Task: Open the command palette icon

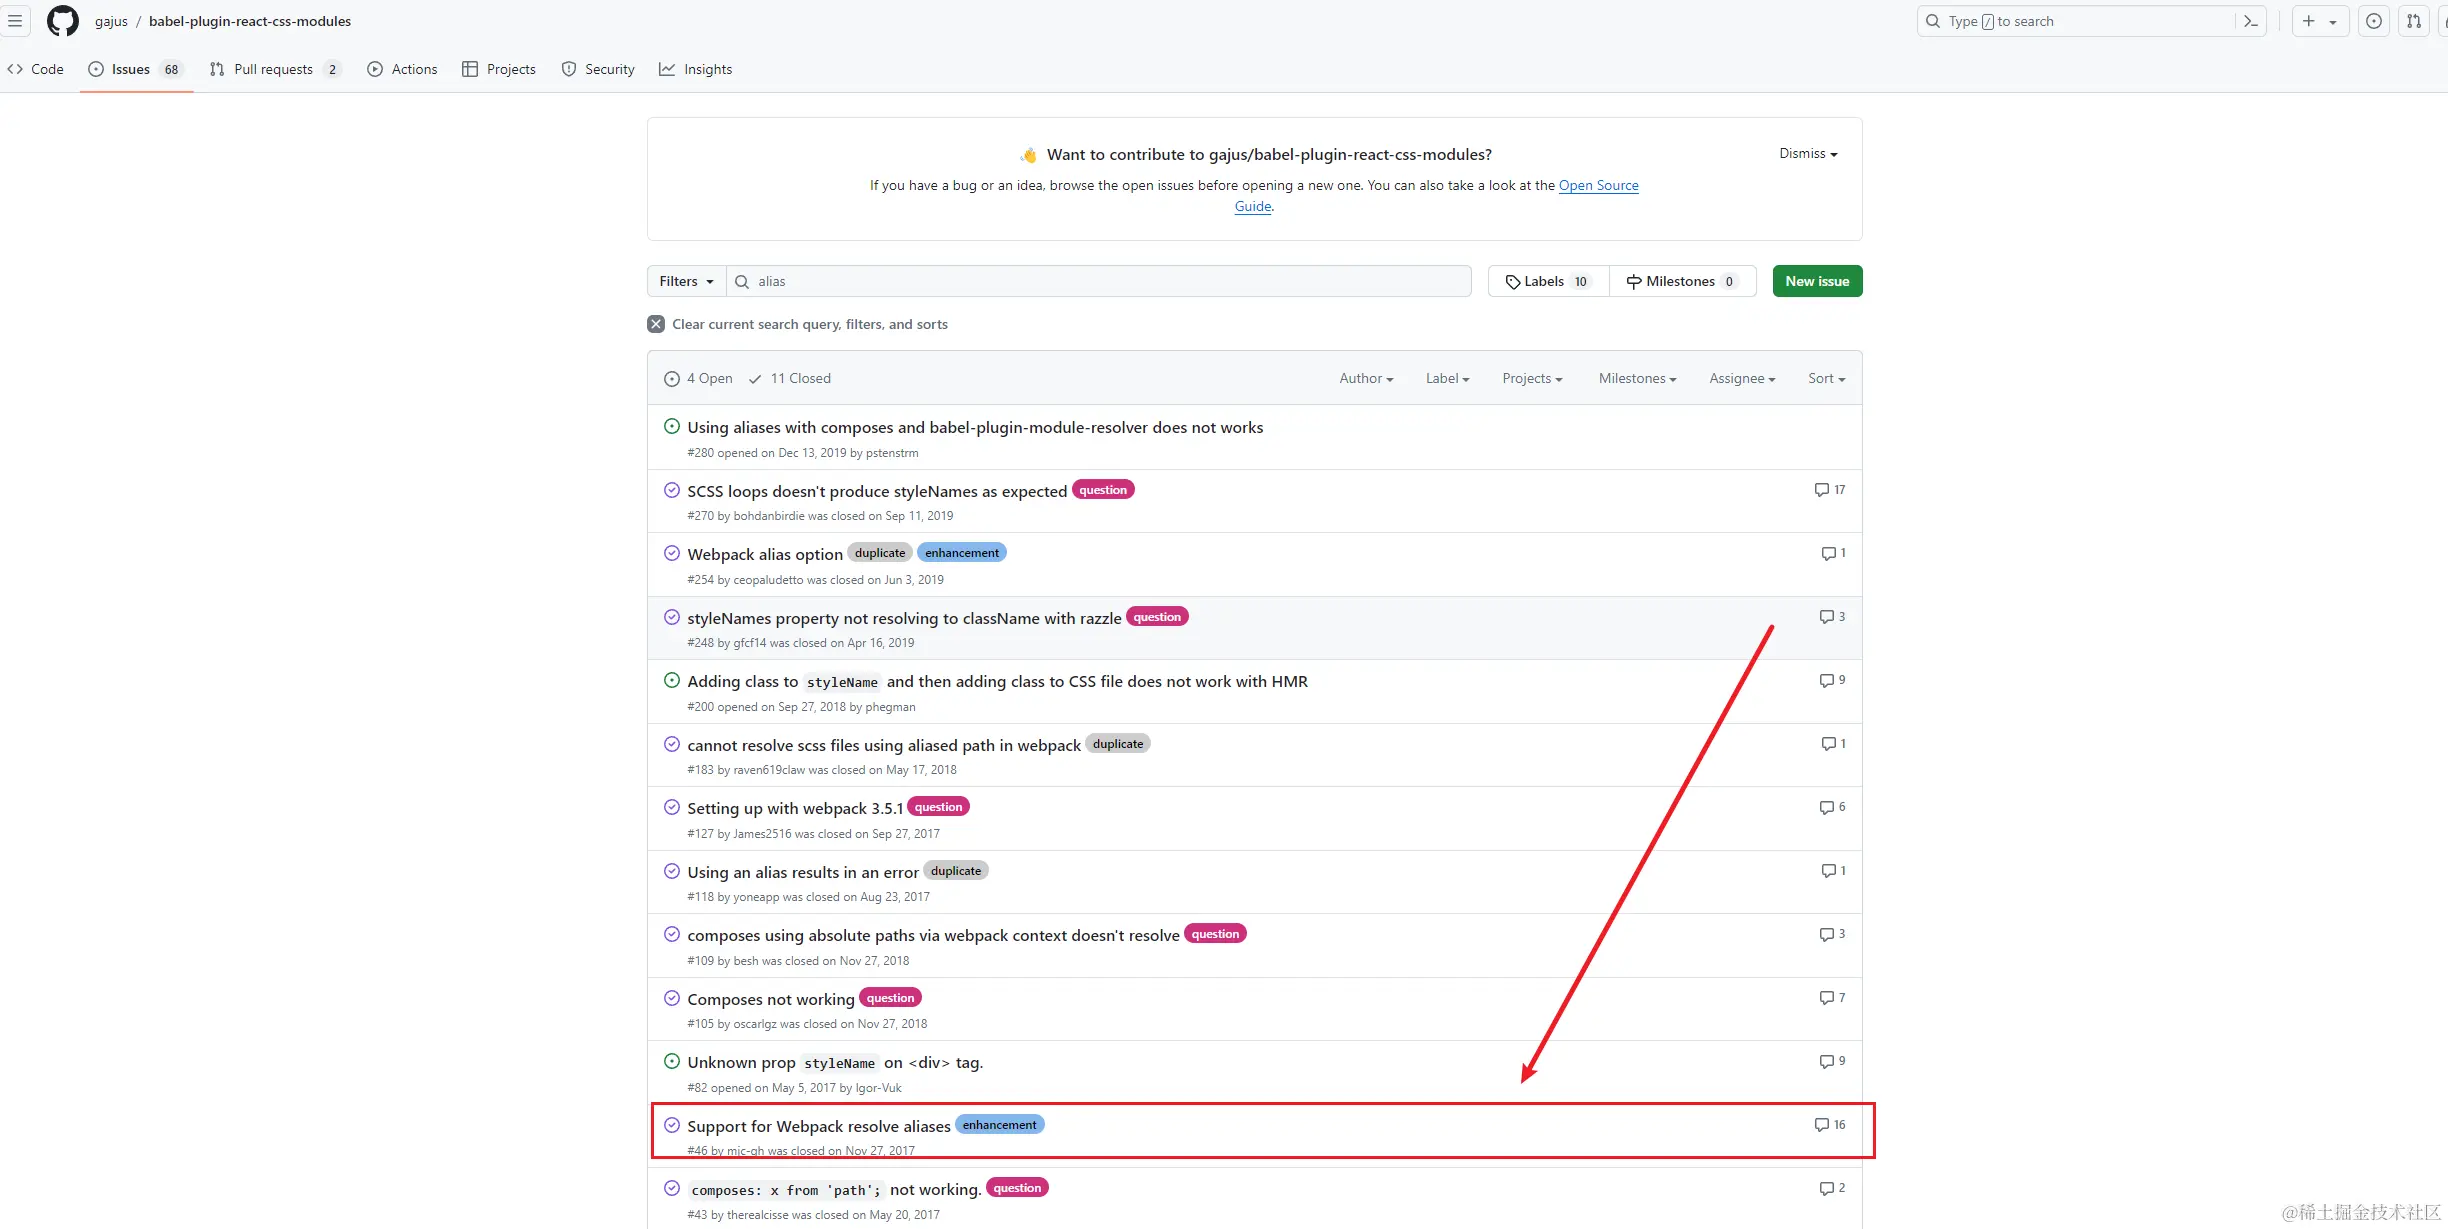Action: pyautogui.click(x=2251, y=21)
